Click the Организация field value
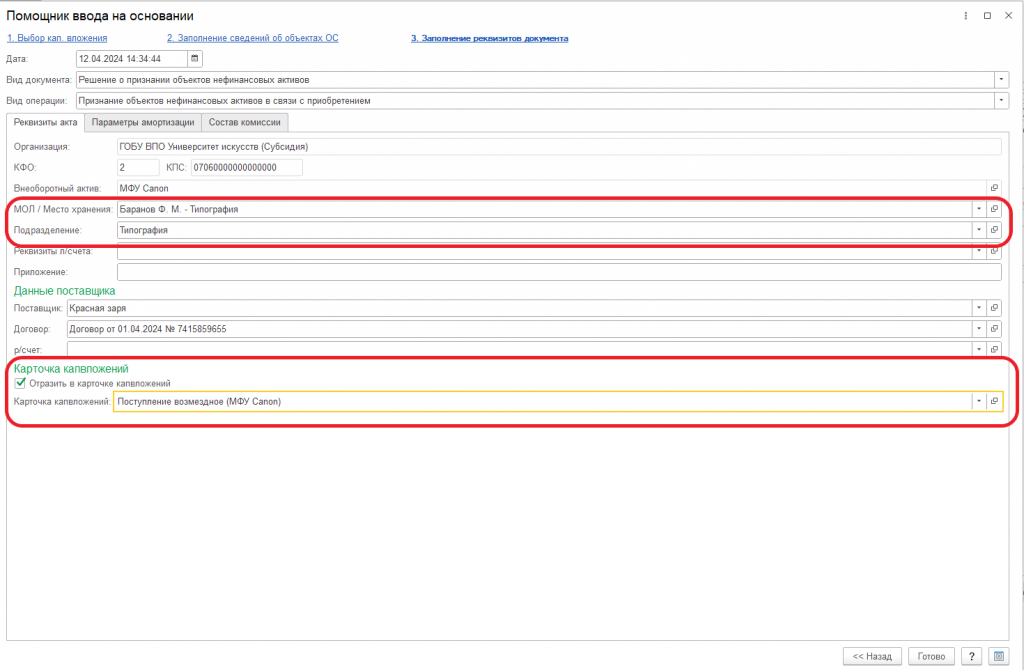Viewport: 1024px width, 670px height. coord(559,147)
